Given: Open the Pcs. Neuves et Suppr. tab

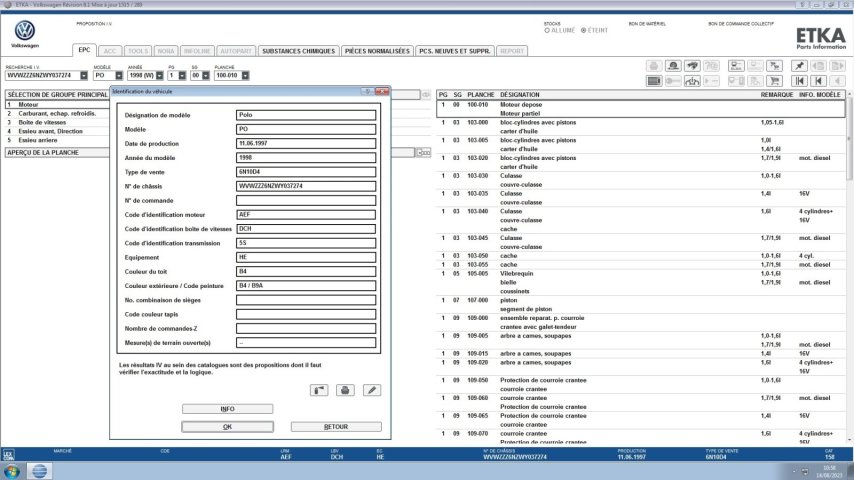Looking at the screenshot, I should point(455,51).
